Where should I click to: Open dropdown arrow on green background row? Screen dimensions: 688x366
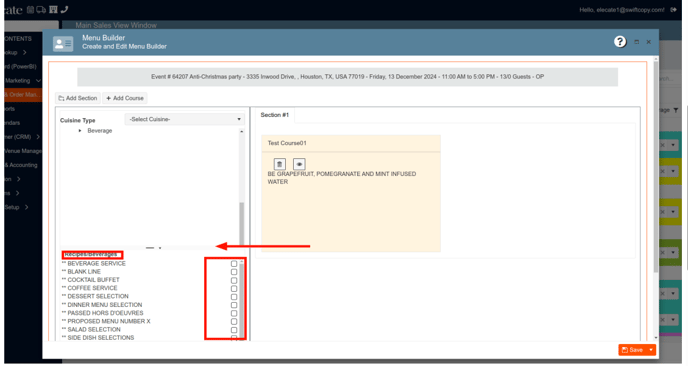[673, 252]
